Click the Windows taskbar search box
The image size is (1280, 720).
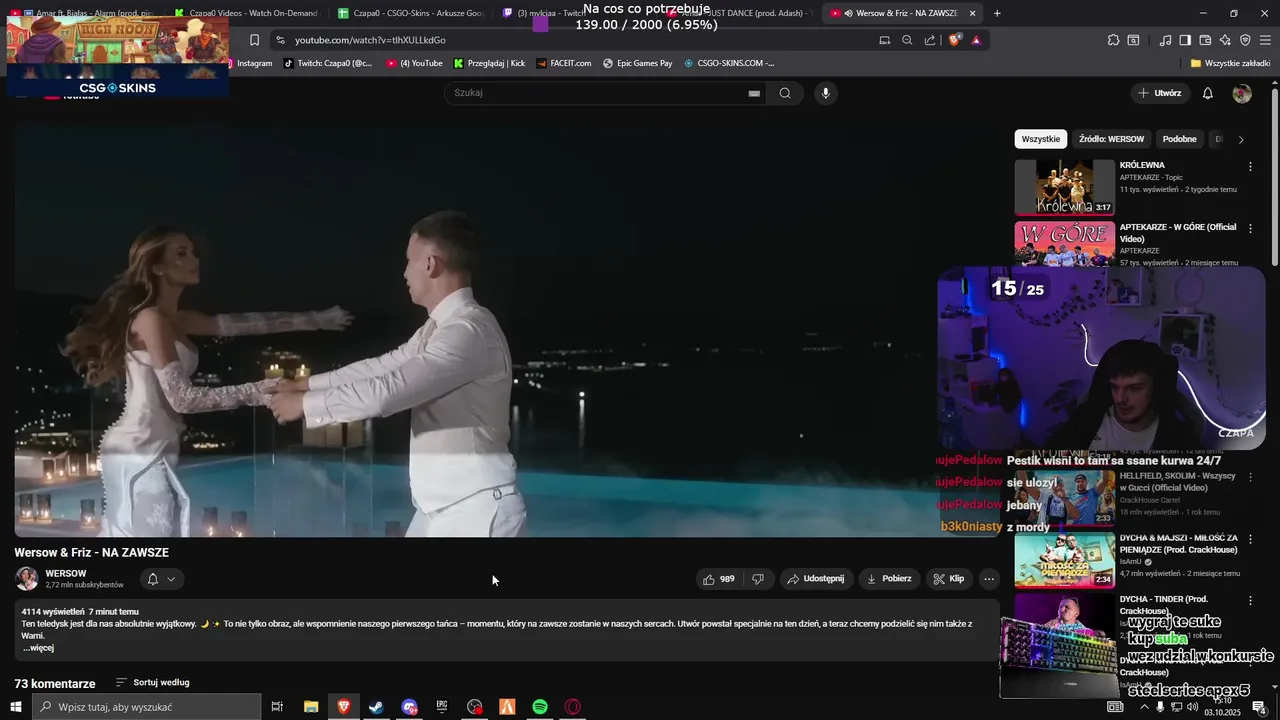pos(147,707)
